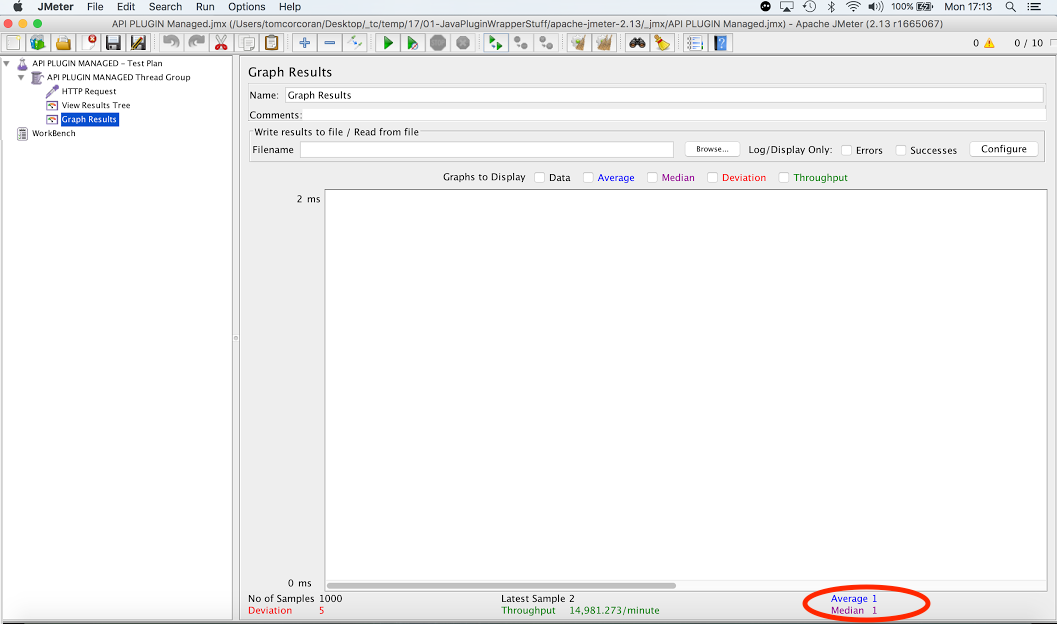The image size is (1057, 624).
Task: Click the Browse... button
Action: pos(712,149)
